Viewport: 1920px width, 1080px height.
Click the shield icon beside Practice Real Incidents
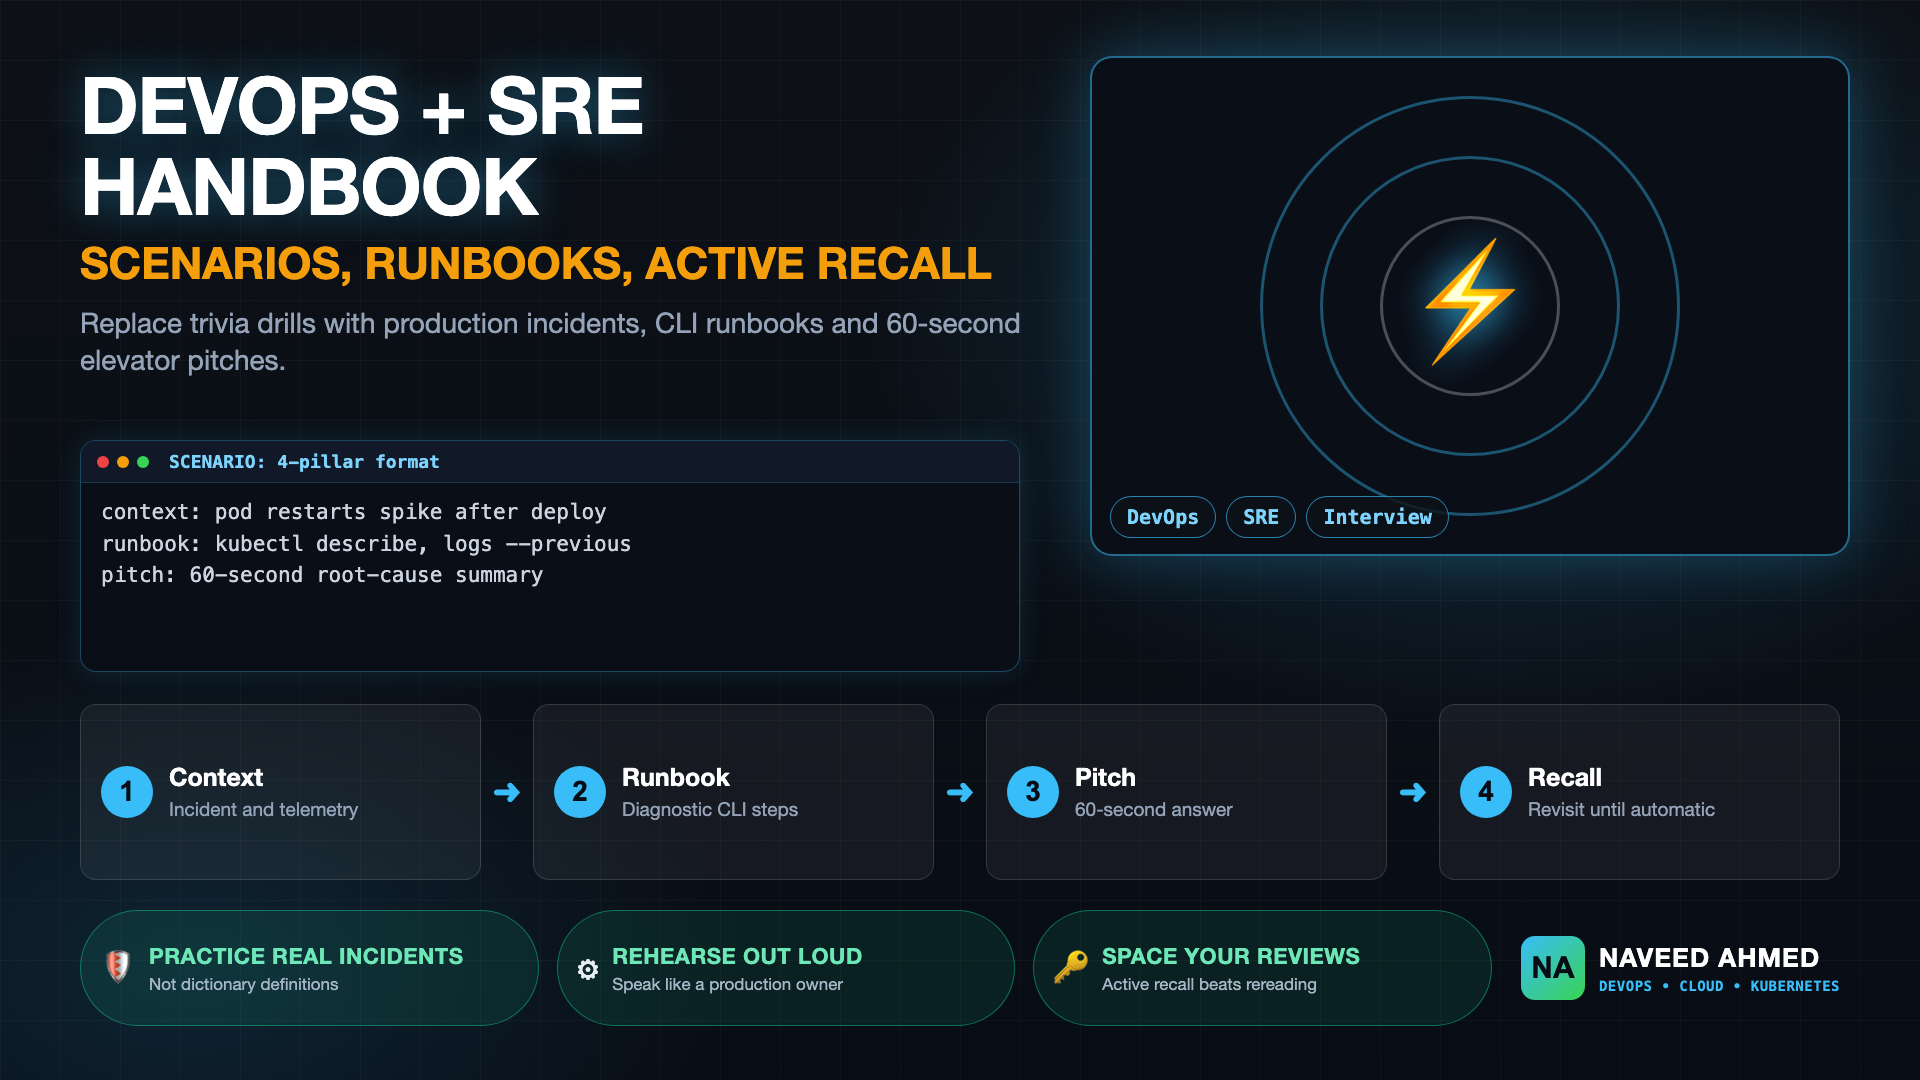tap(118, 966)
